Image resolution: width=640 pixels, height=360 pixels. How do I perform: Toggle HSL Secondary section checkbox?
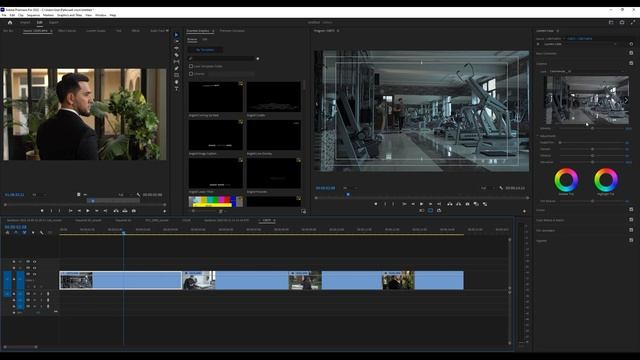[x=631, y=230]
